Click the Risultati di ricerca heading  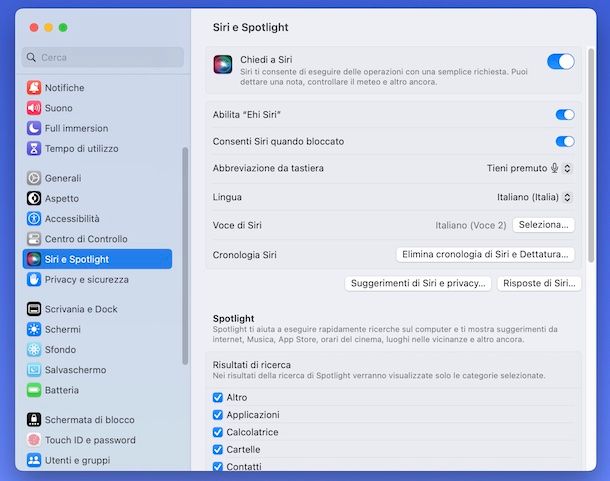point(252,365)
